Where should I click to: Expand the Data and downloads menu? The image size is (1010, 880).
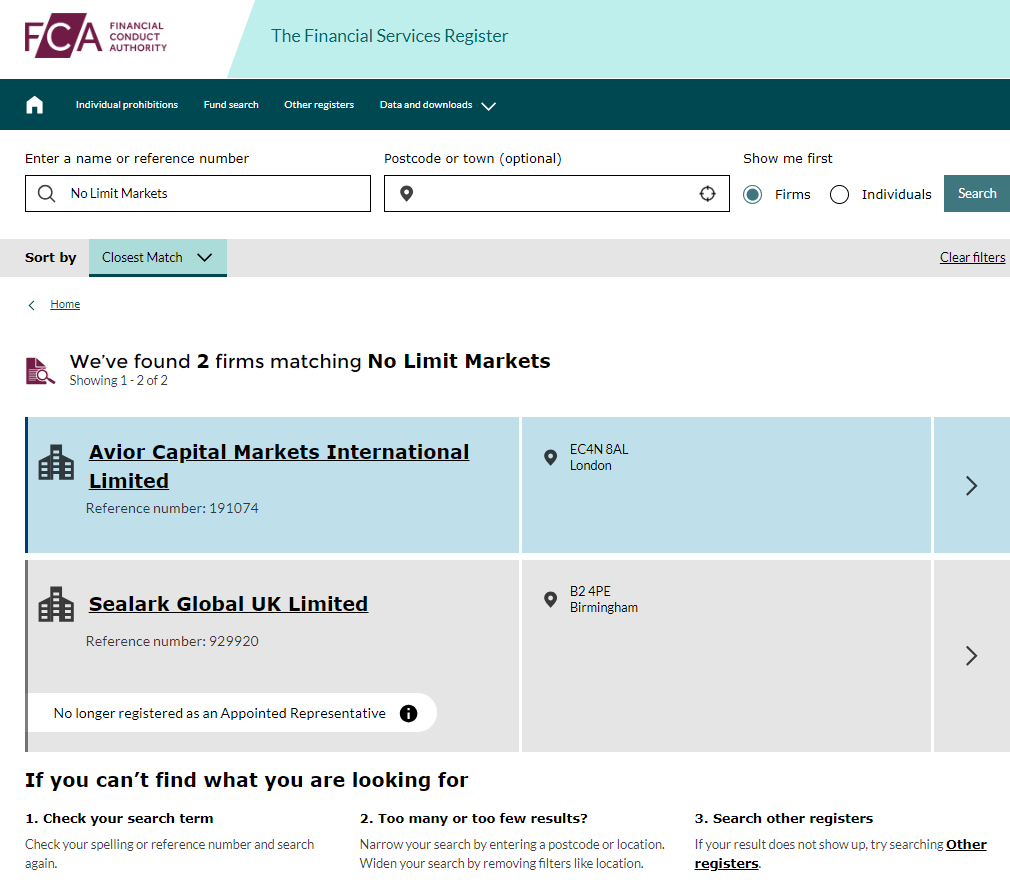437,105
